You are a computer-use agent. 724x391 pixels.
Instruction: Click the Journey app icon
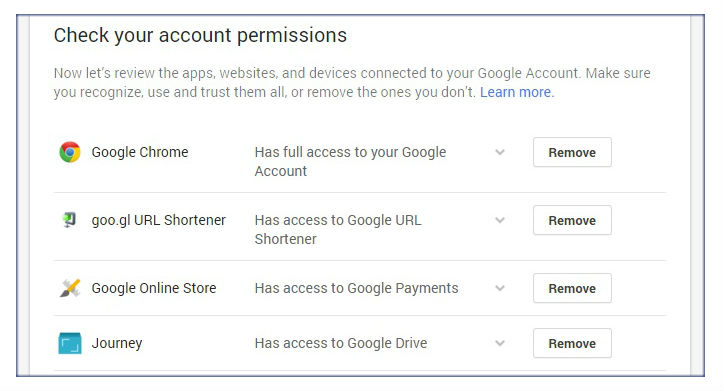tap(70, 343)
